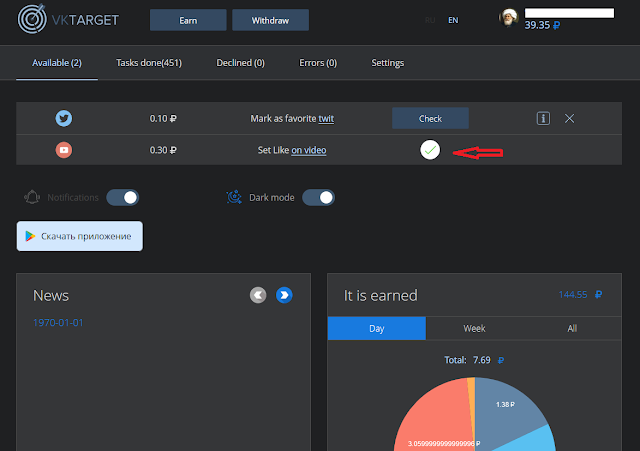The width and height of the screenshot is (640, 451).
Task: Click the Dark mode moon icon
Action: [234, 197]
